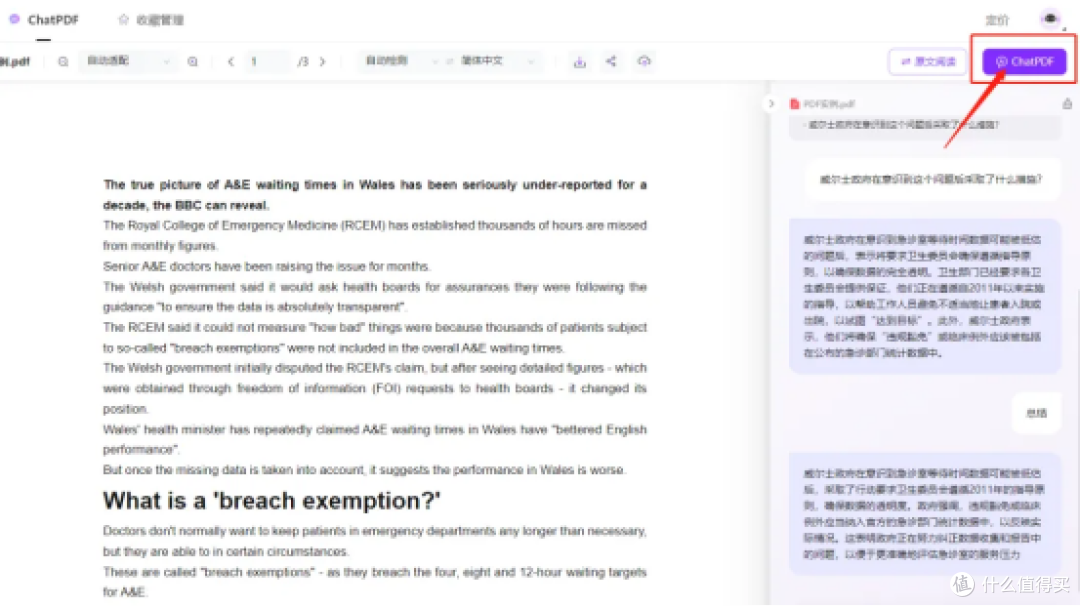Open the 定价 pricing link

tap(997, 20)
